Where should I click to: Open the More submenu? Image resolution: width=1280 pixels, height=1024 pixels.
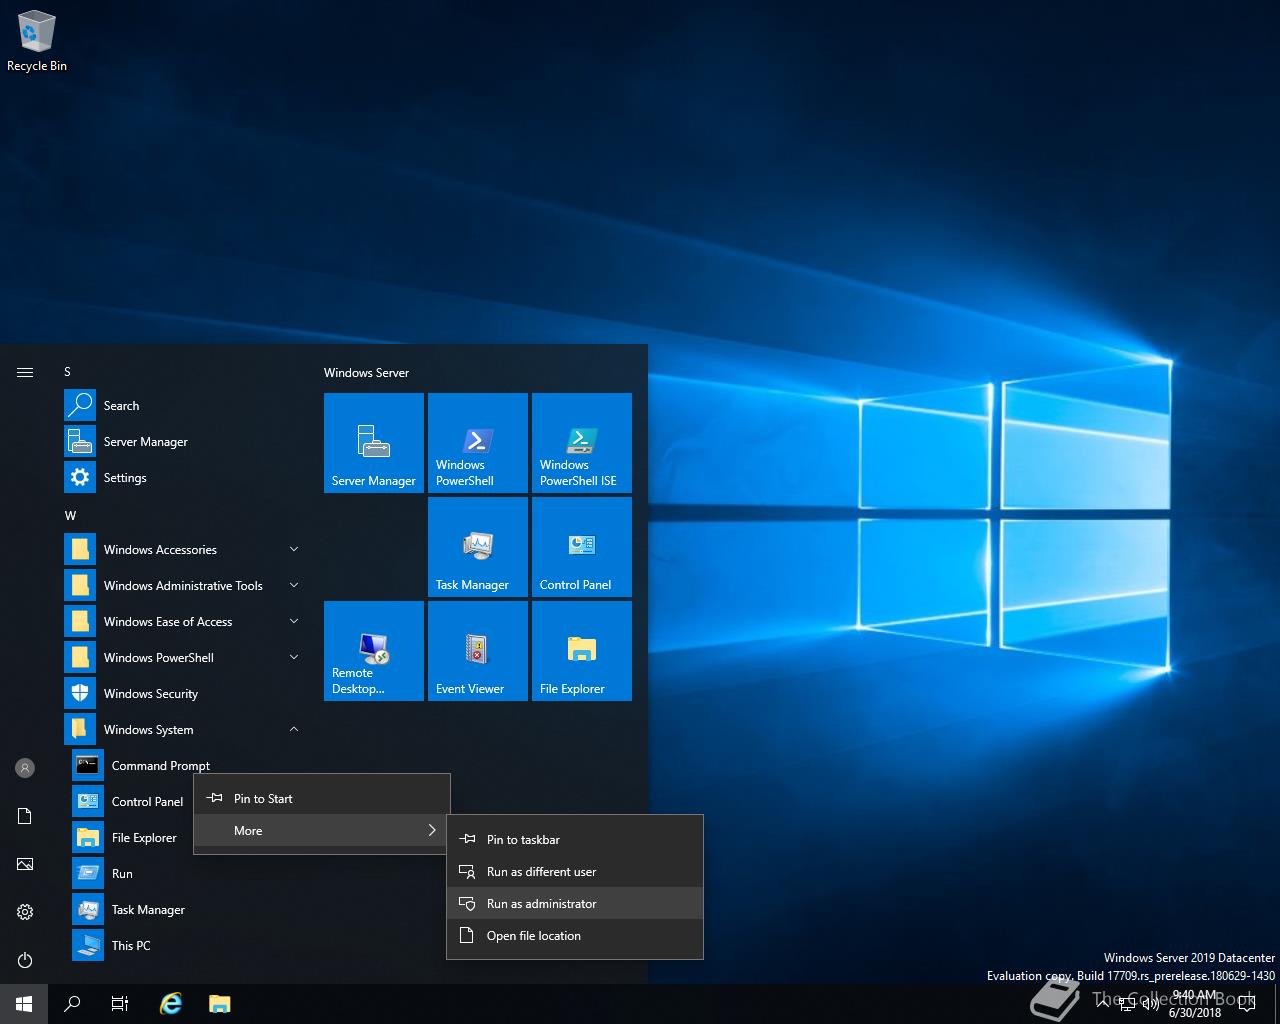pos(321,831)
